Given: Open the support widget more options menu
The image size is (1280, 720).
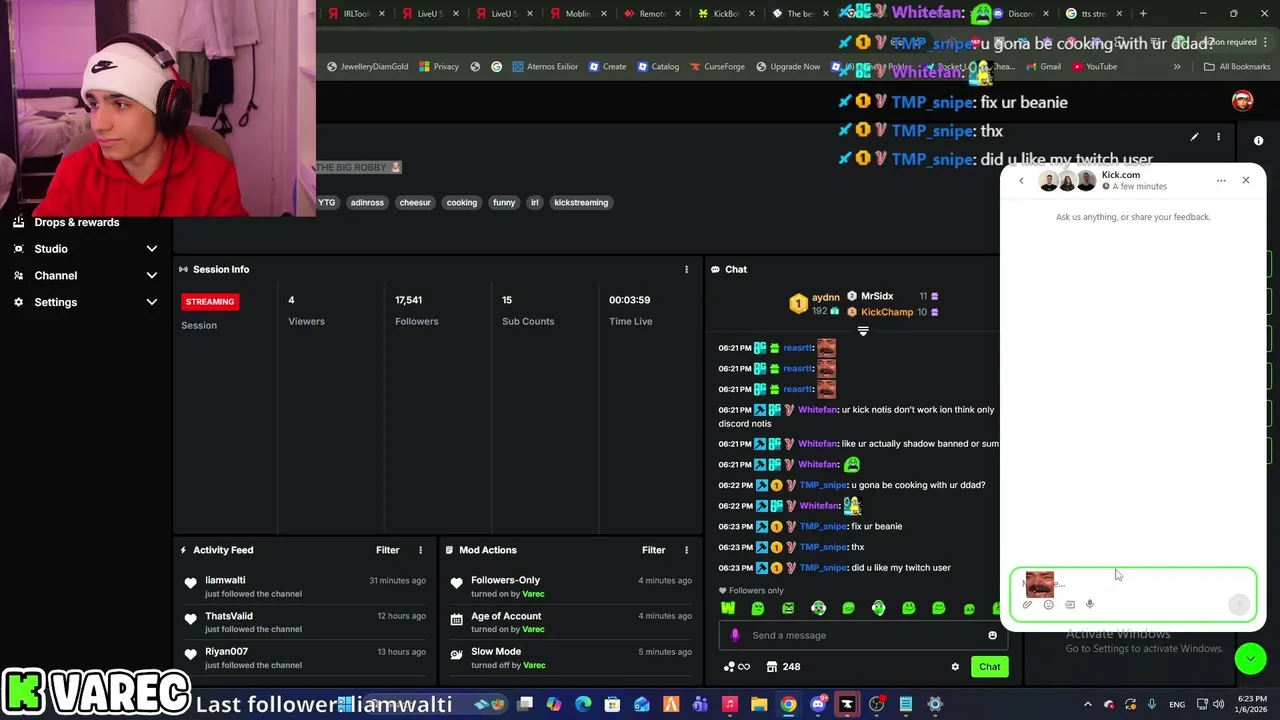Looking at the screenshot, I should [x=1221, y=181].
